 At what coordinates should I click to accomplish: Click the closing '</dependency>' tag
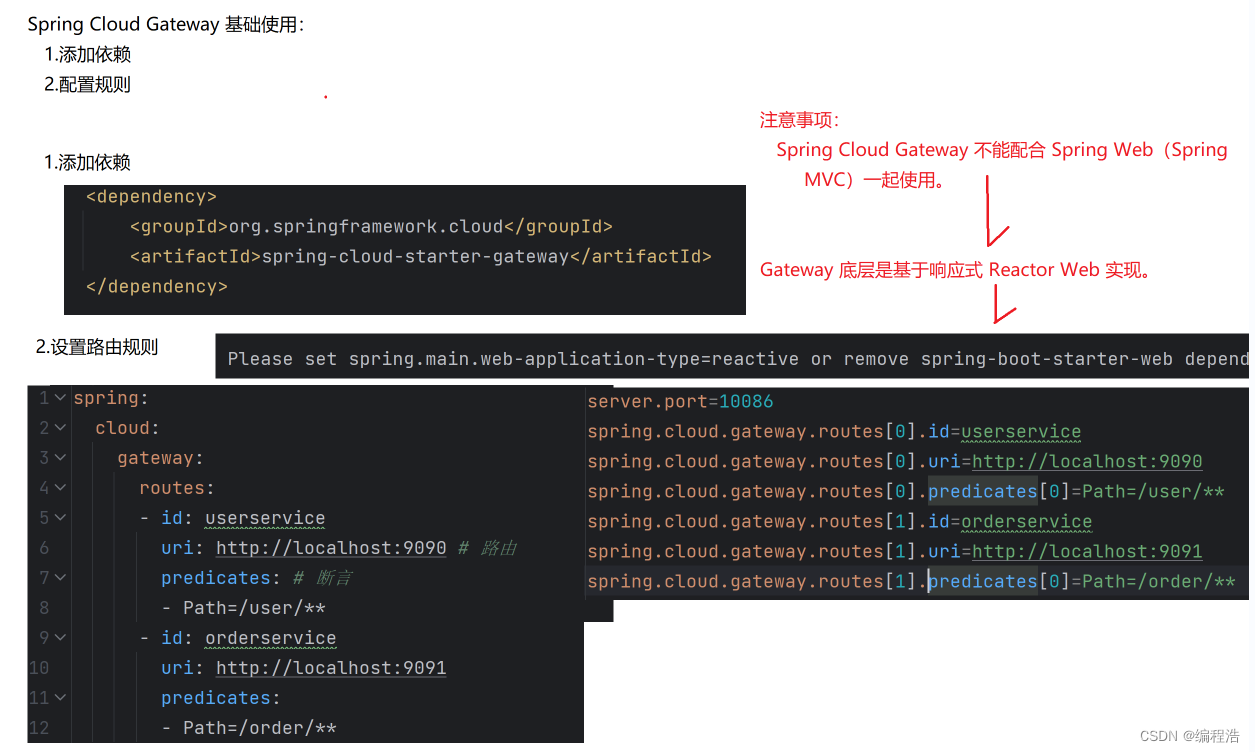coord(157,287)
